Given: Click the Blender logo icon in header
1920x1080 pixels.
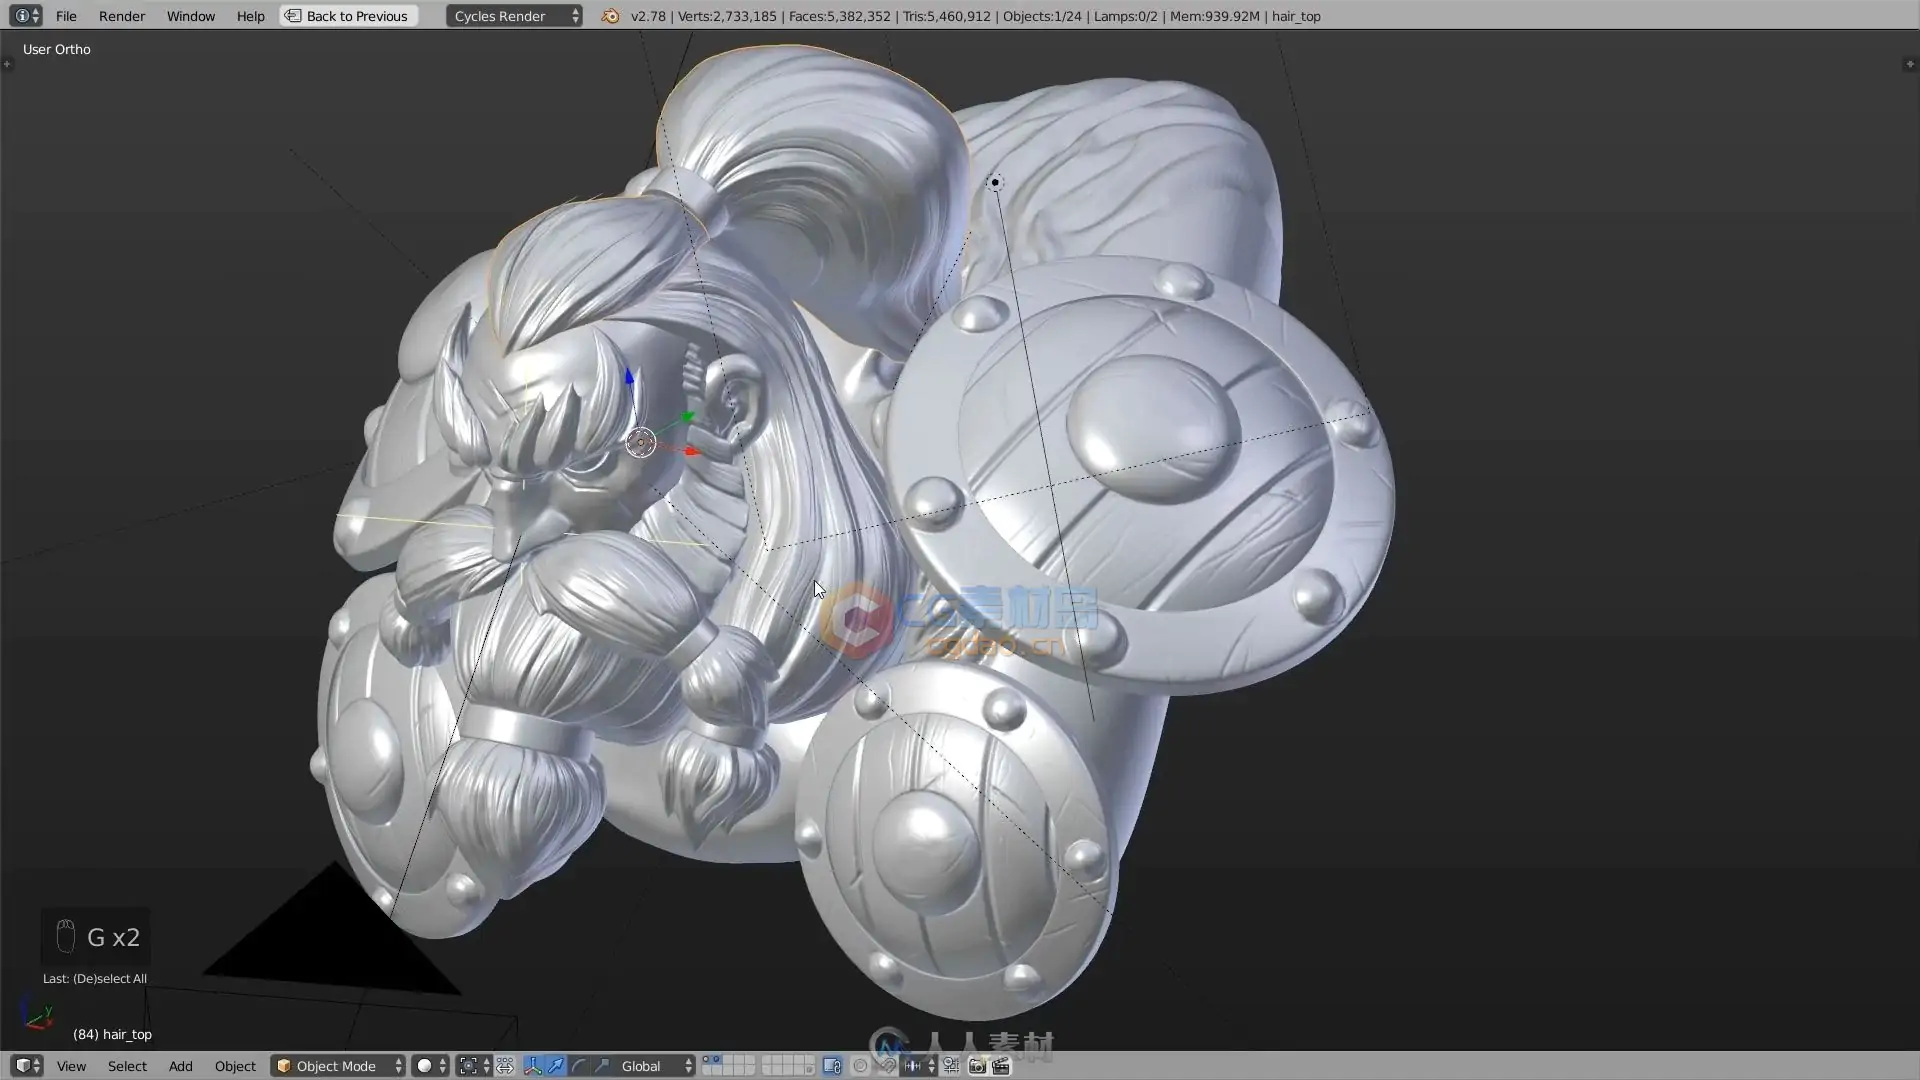Looking at the screenshot, I should pos(610,16).
